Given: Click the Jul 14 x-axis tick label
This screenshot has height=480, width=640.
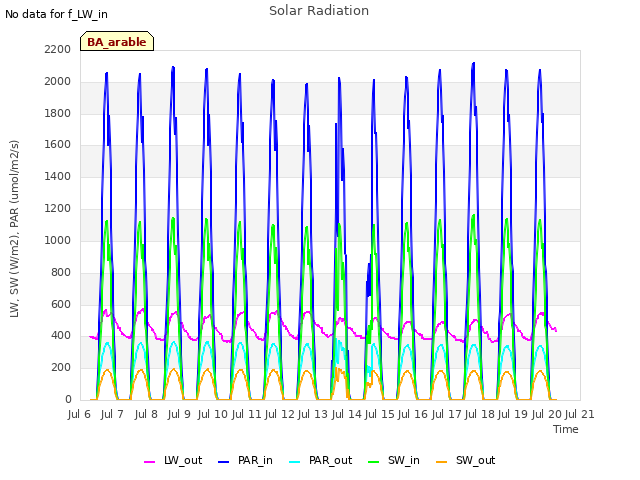Looking at the screenshot, I should click(347, 414).
